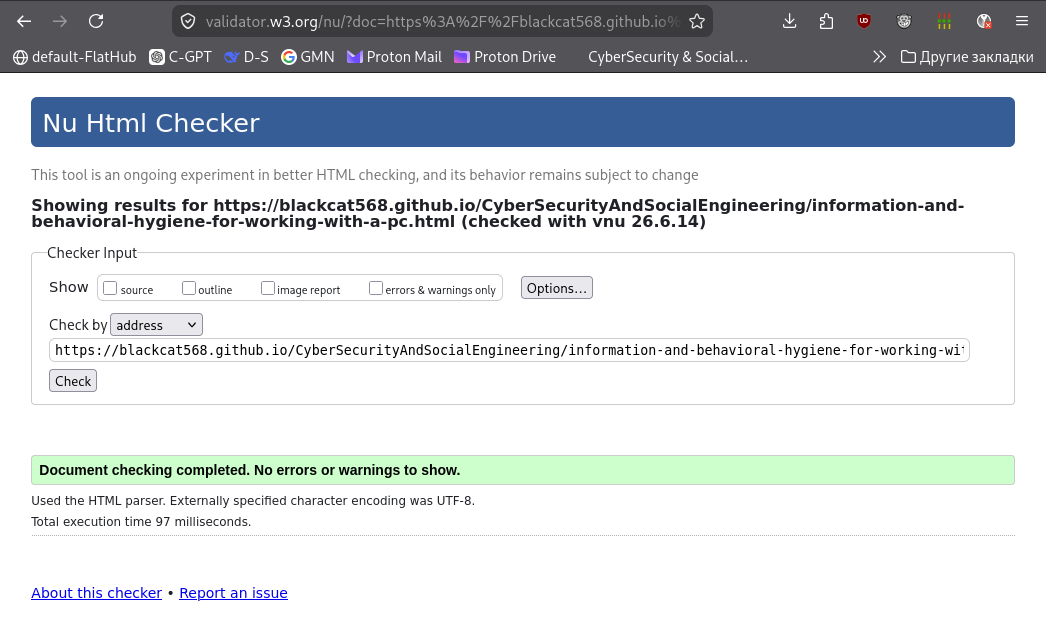Open the uBlock Origin extension
This screenshot has height=620, width=1046.
(864, 21)
